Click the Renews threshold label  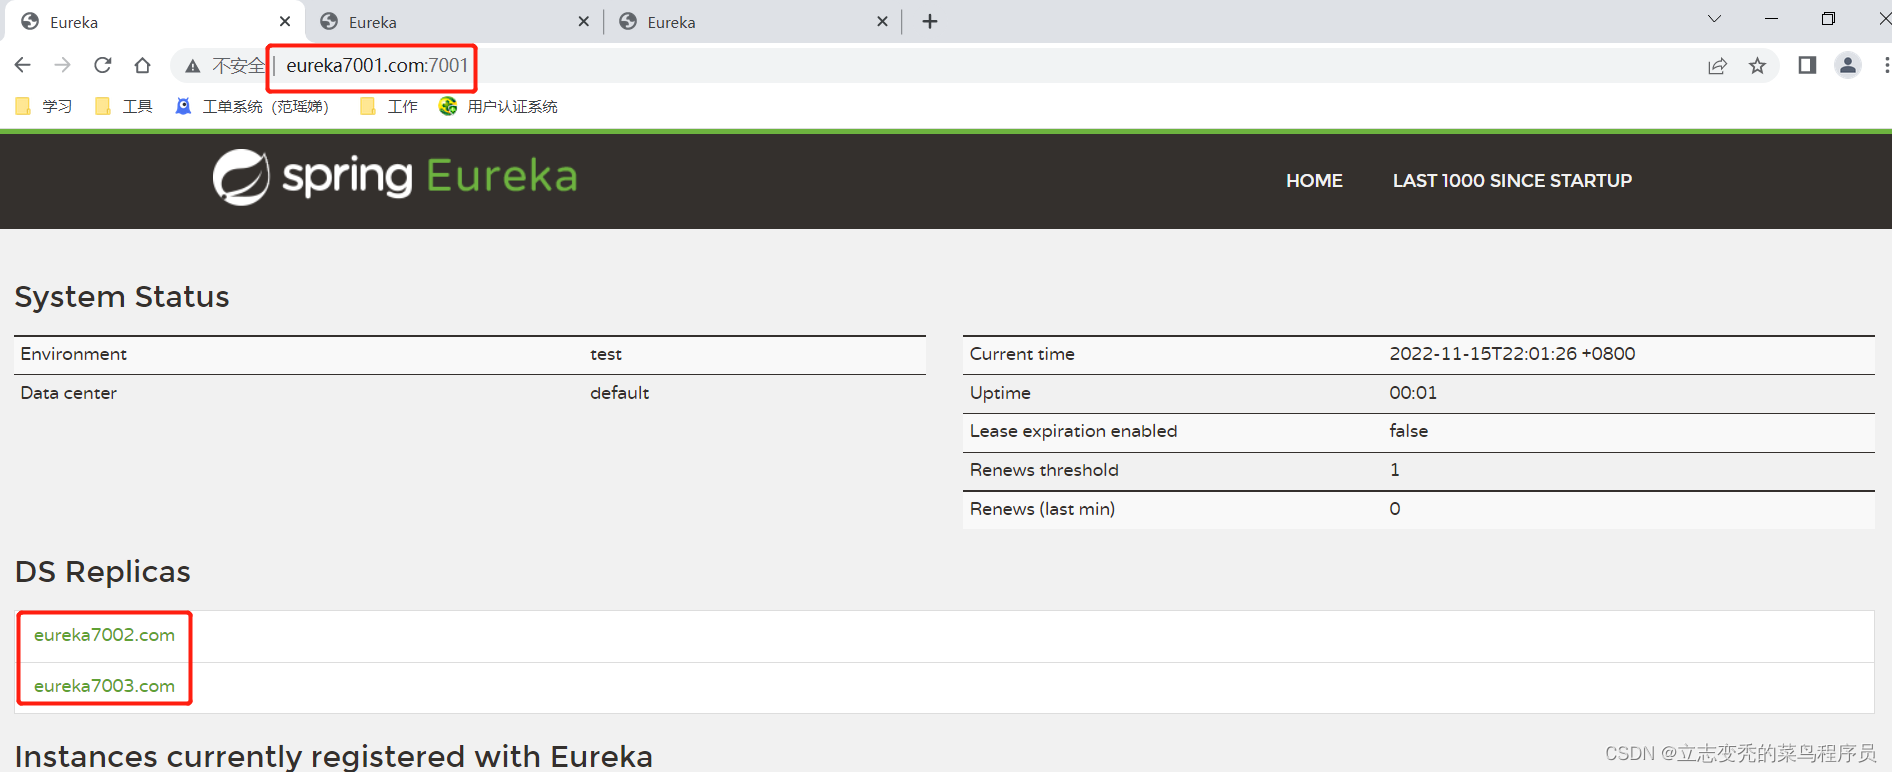pos(1044,470)
